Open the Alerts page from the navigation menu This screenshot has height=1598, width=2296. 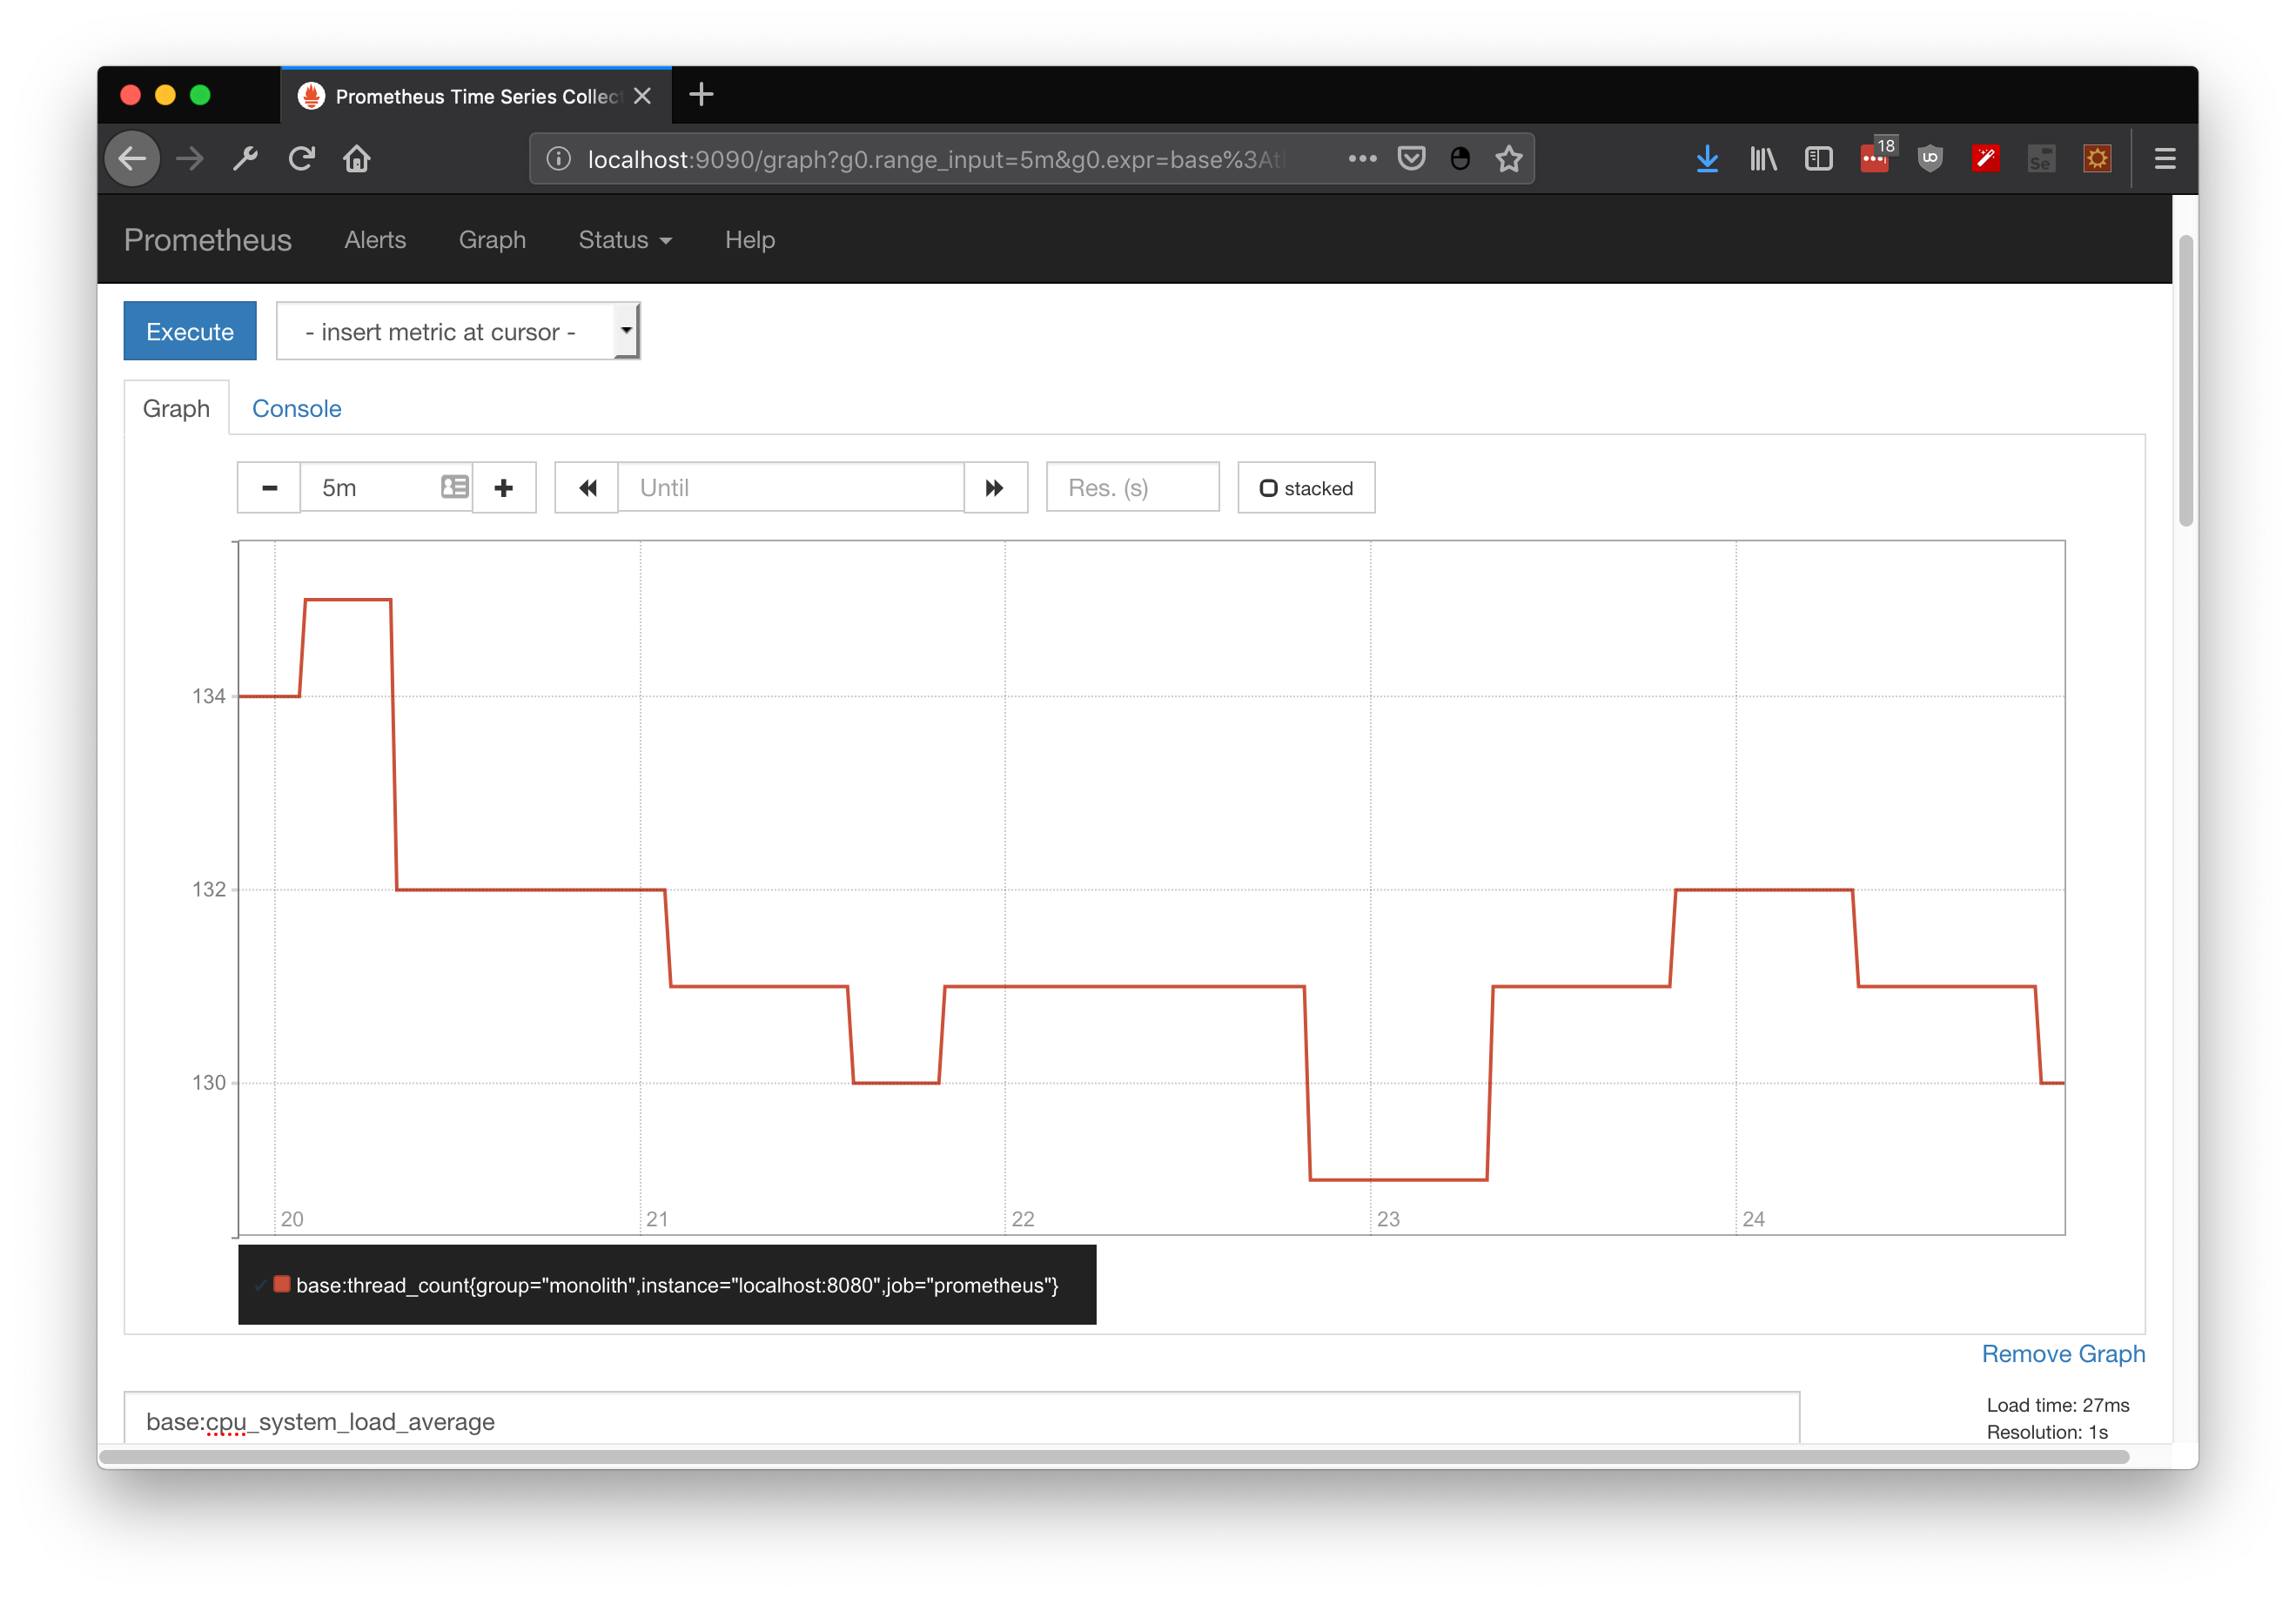375,240
